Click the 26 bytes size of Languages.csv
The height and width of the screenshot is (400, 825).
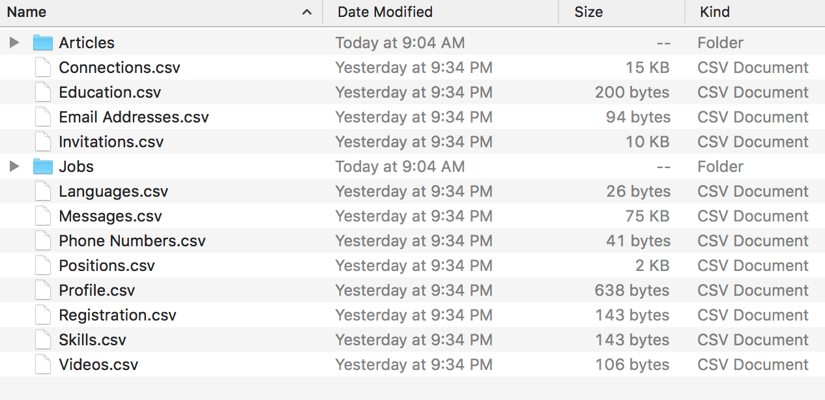(638, 191)
